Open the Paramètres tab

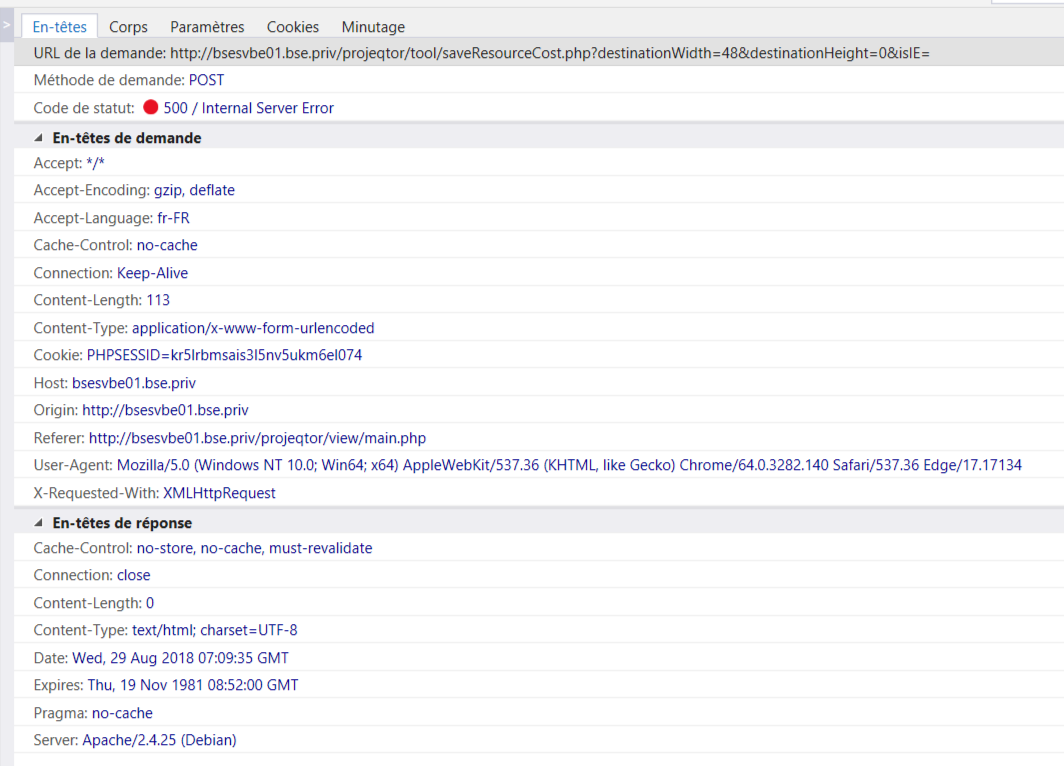[207, 27]
